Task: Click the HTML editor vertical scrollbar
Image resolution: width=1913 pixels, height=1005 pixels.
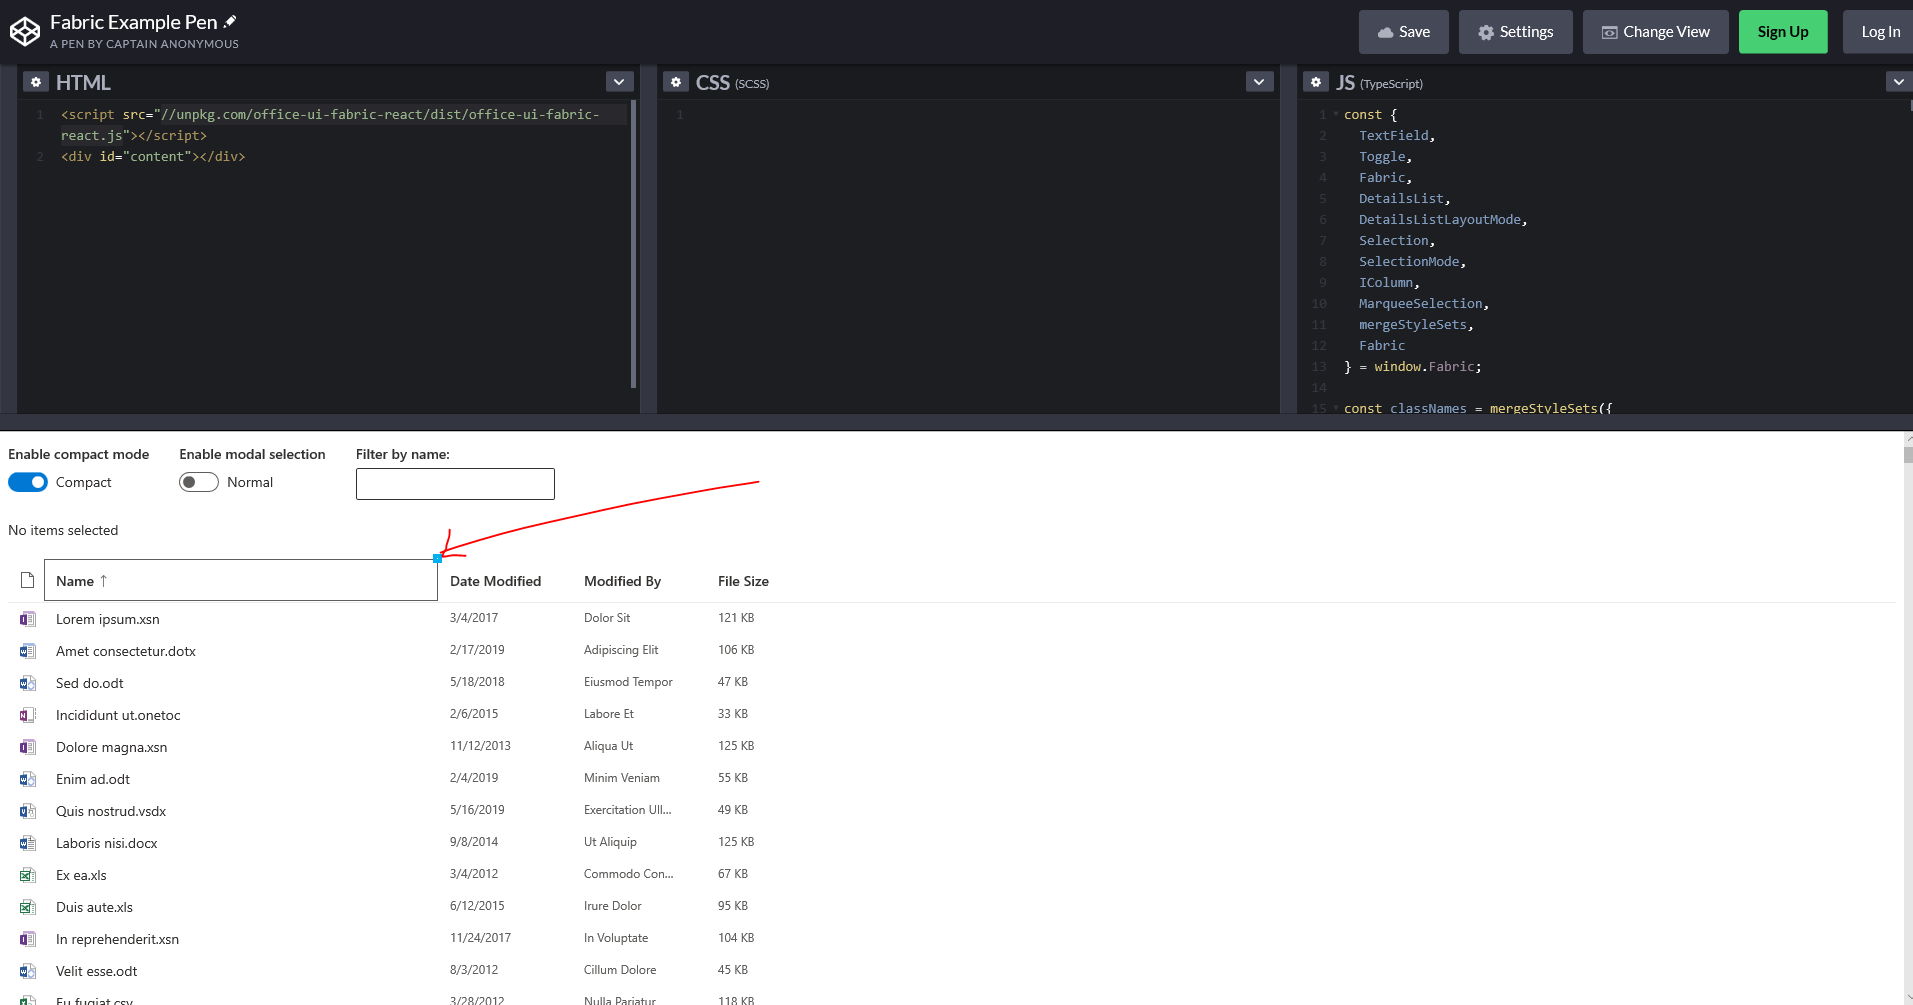Action: (x=634, y=243)
